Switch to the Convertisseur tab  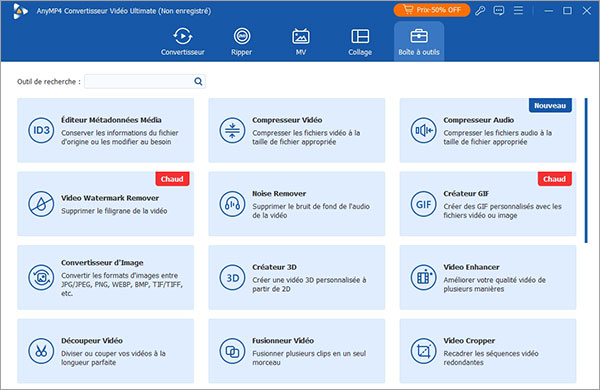tap(183, 41)
